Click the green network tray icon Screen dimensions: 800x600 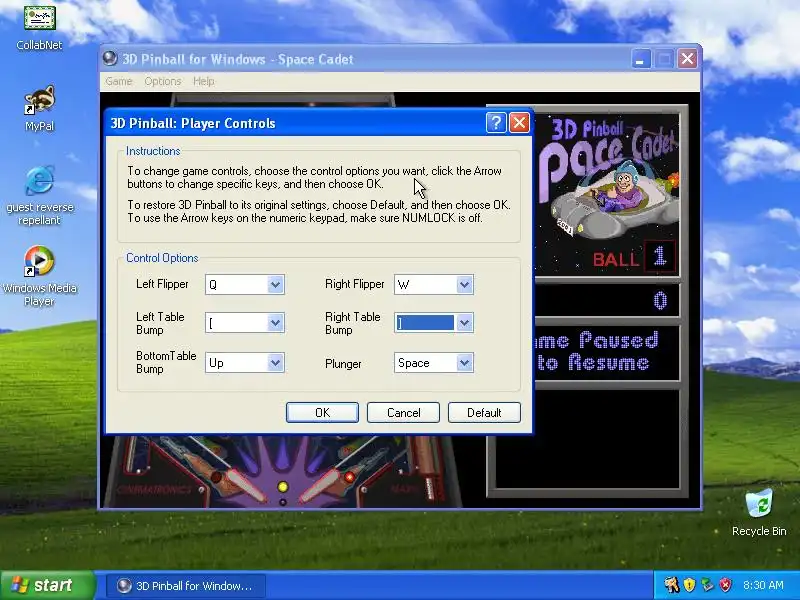tap(707, 585)
